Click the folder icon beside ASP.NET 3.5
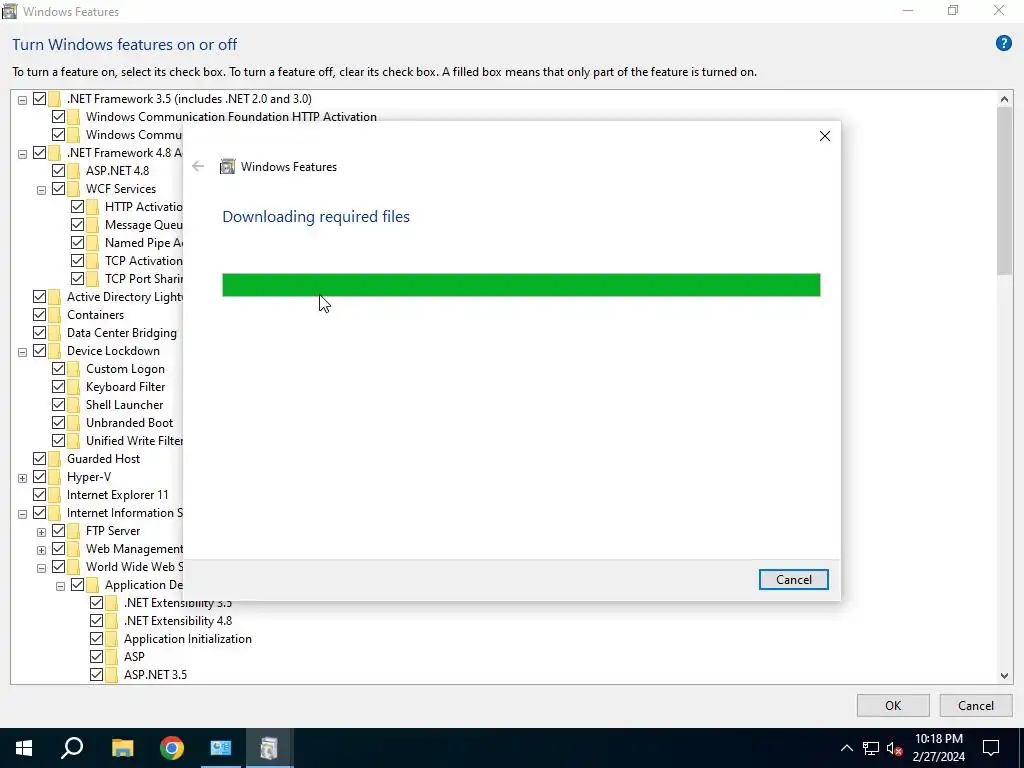 (112, 675)
